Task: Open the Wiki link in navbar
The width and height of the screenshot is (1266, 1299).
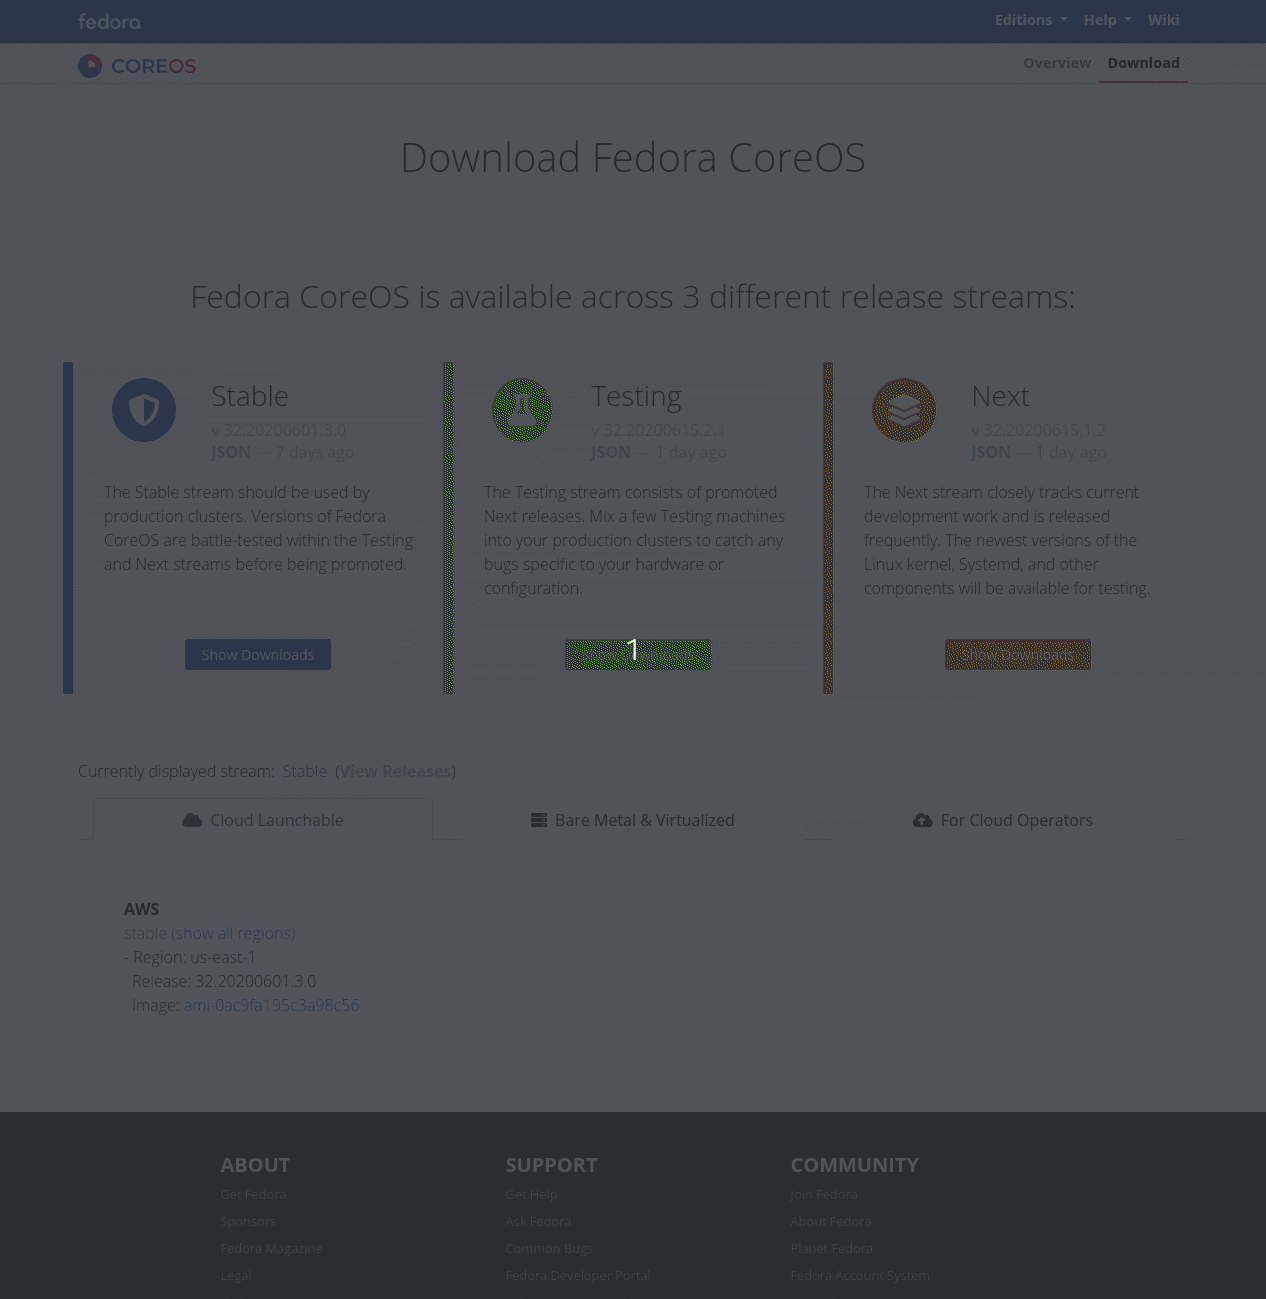Action: (x=1163, y=20)
